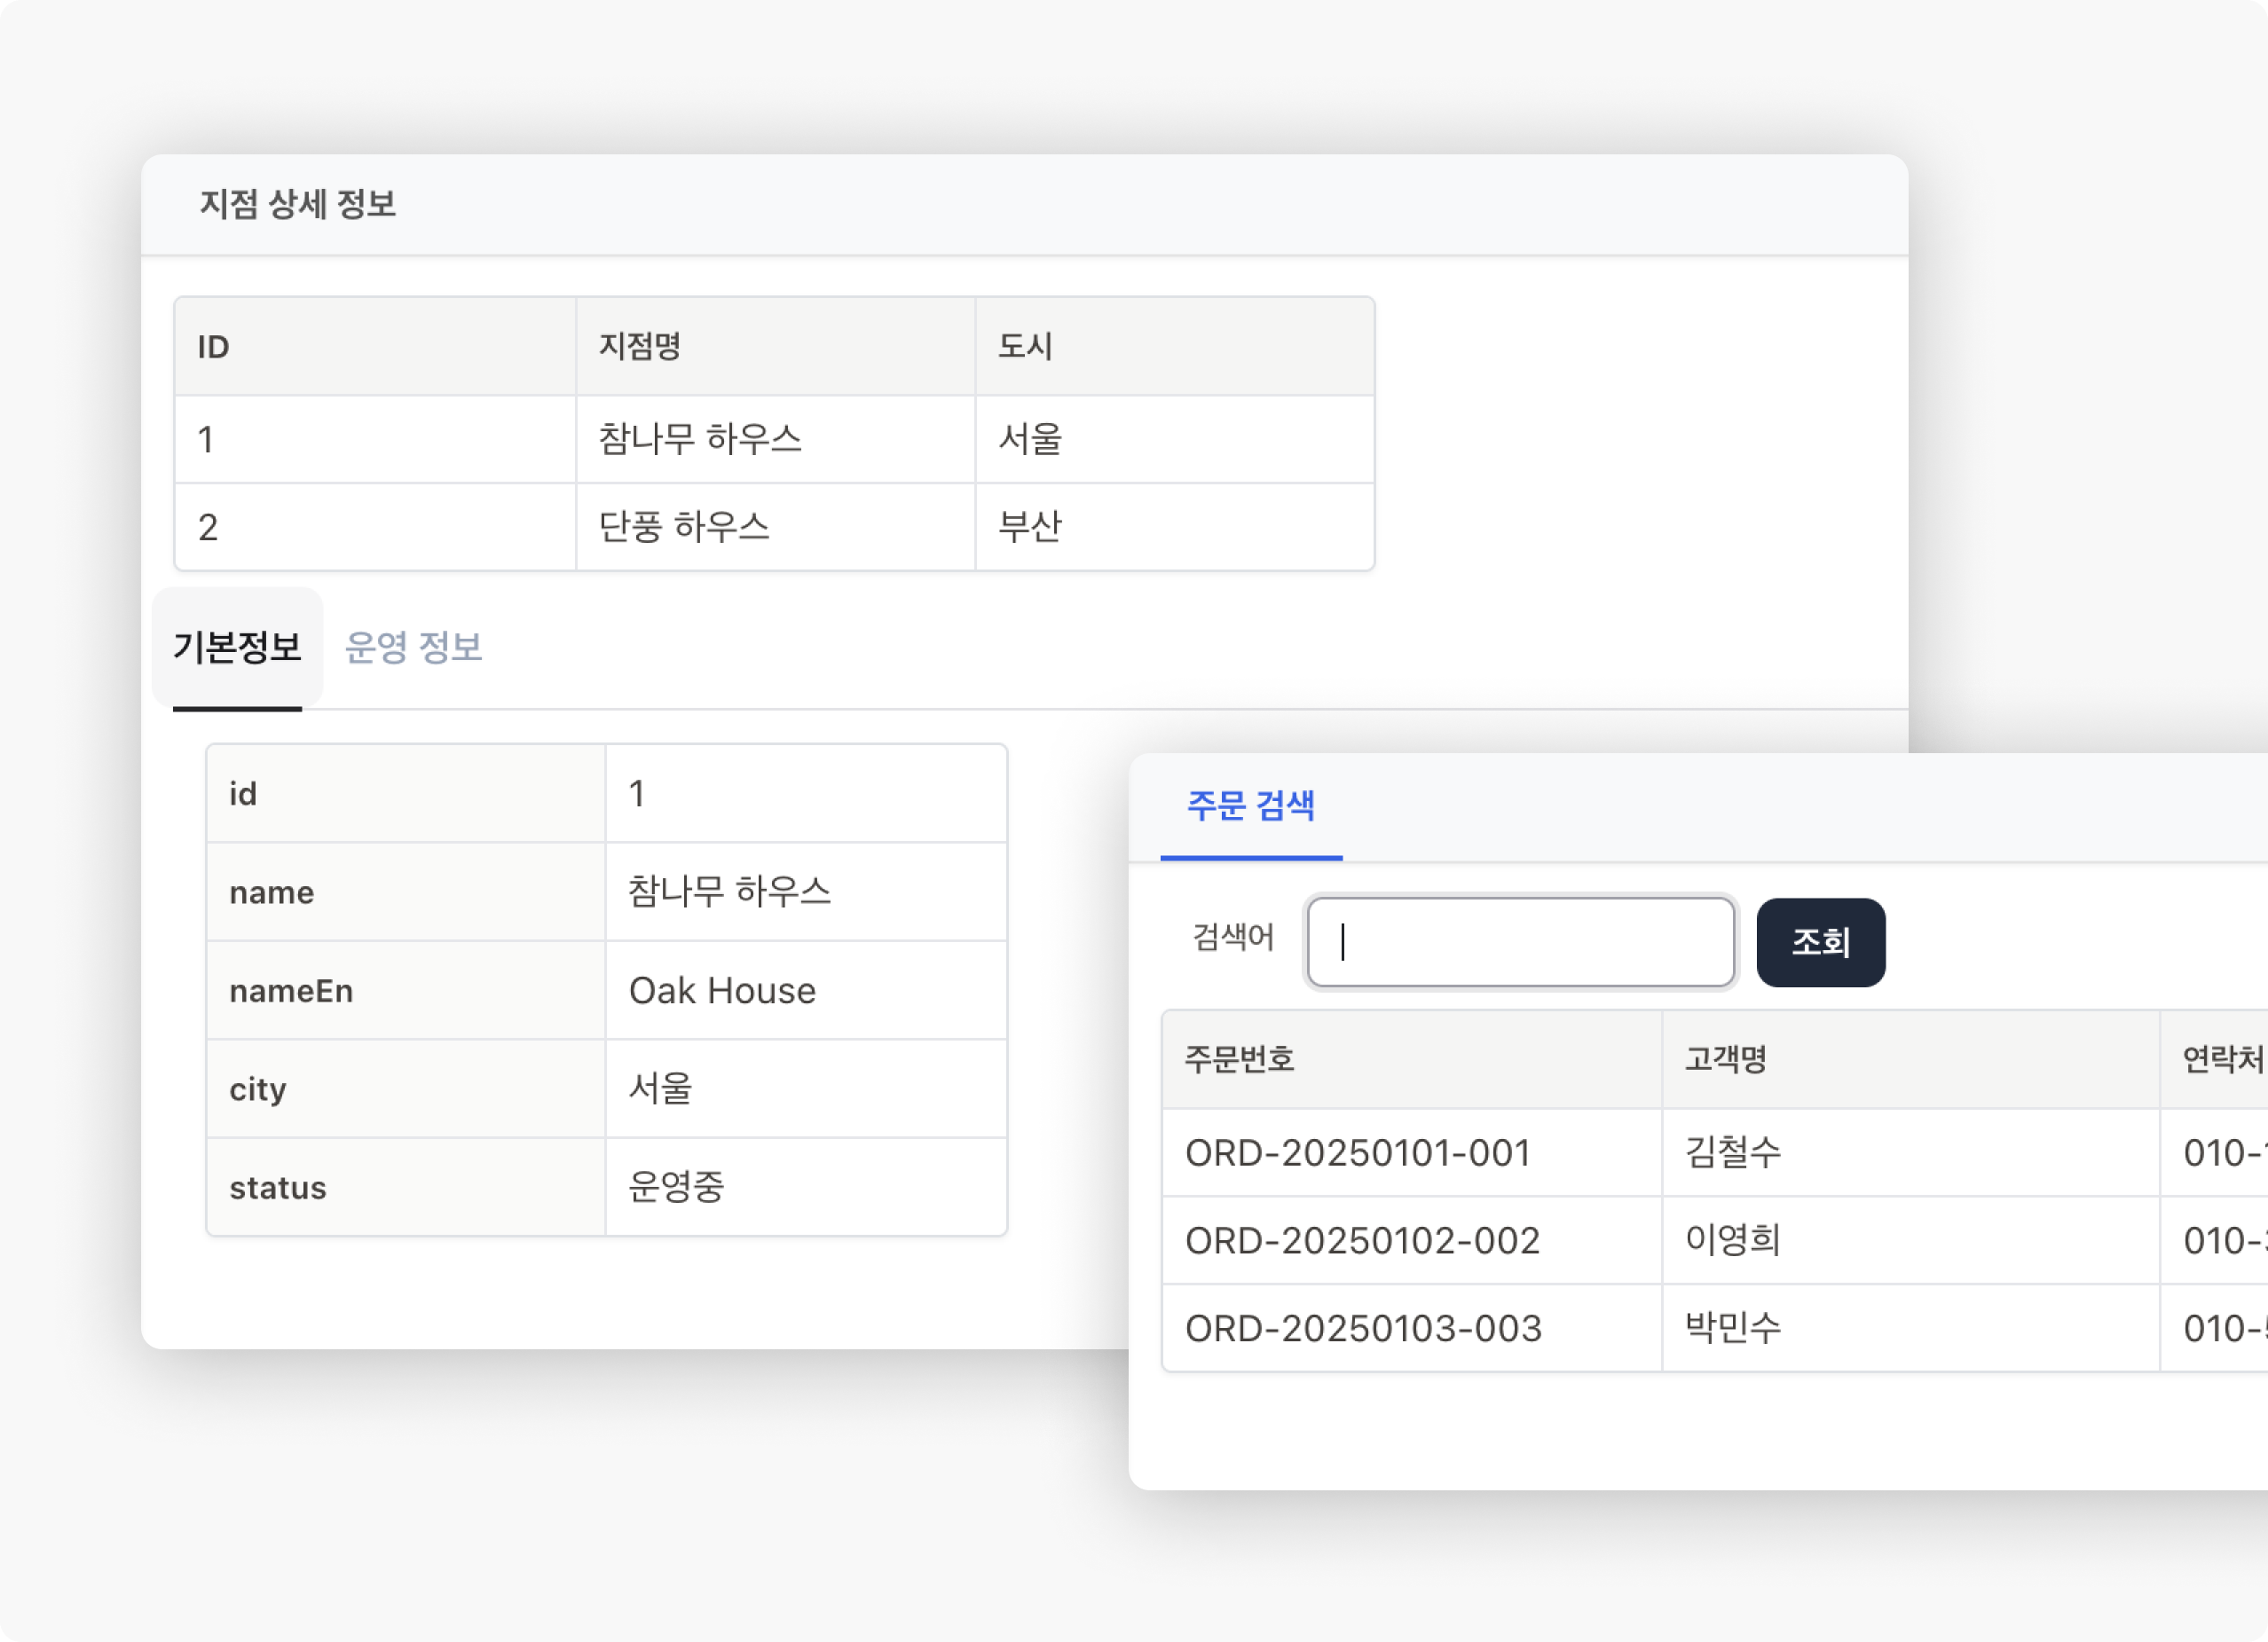The image size is (2268, 1642).
Task: Select row with 단풍 하우스 branch
Action: [684, 527]
